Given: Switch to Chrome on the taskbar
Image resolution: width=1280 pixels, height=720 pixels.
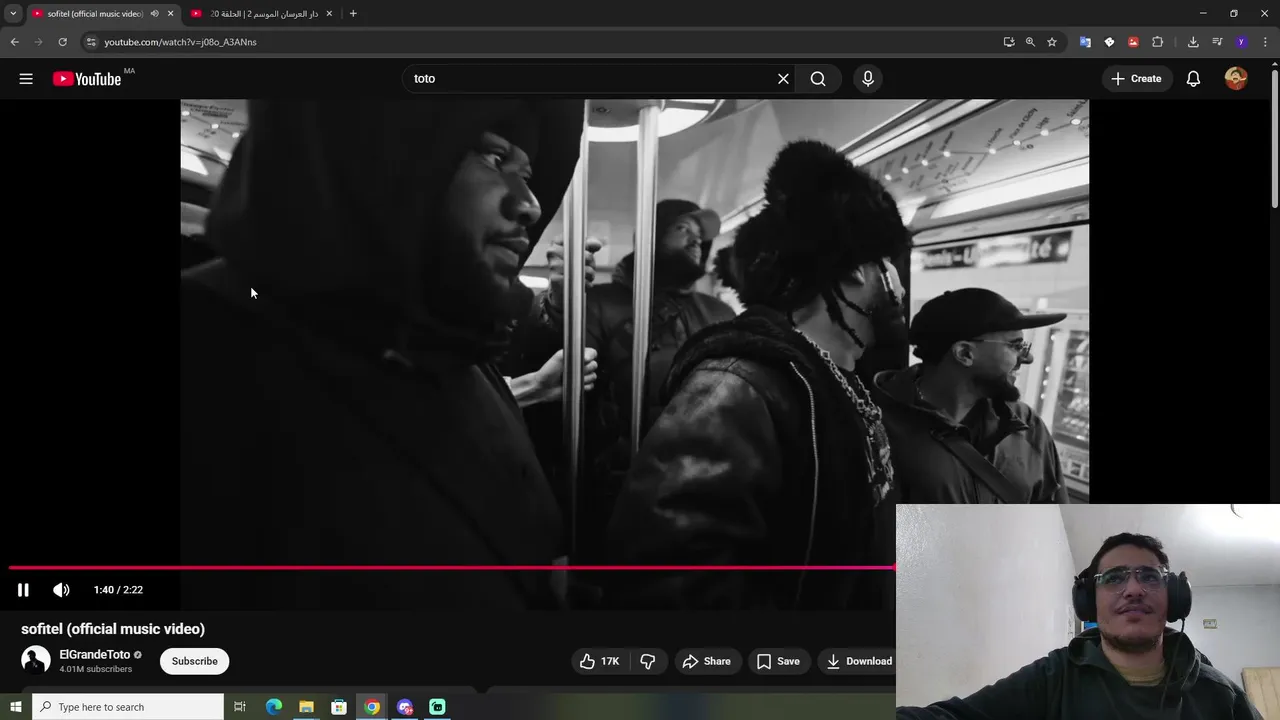Looking at the screenshot, I should pyautogui.click(x=372, y=707).
